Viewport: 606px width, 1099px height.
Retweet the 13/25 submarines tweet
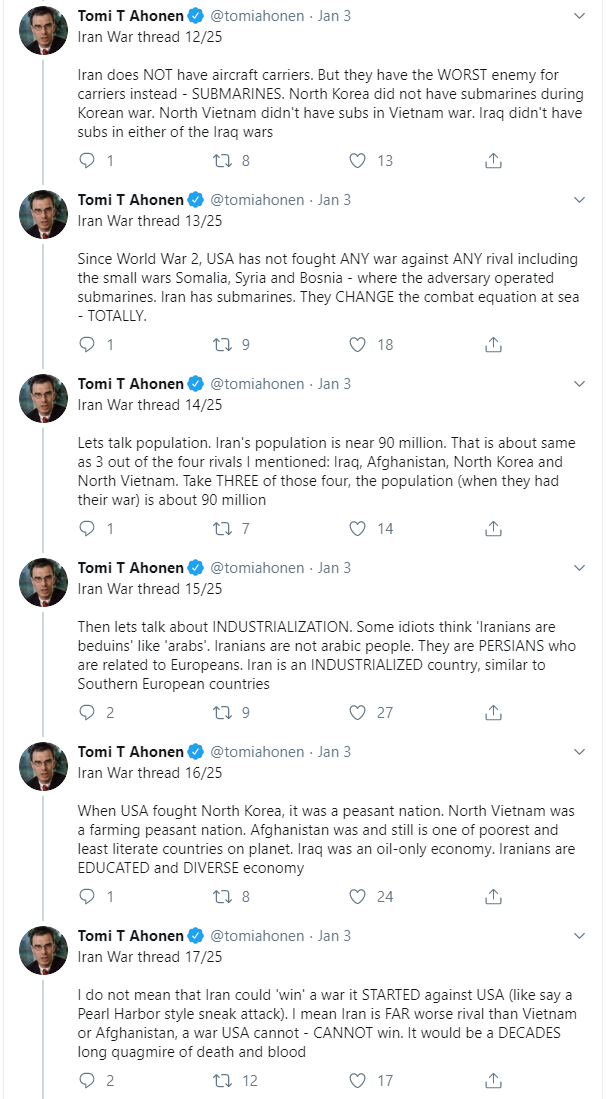click(221, 344)
